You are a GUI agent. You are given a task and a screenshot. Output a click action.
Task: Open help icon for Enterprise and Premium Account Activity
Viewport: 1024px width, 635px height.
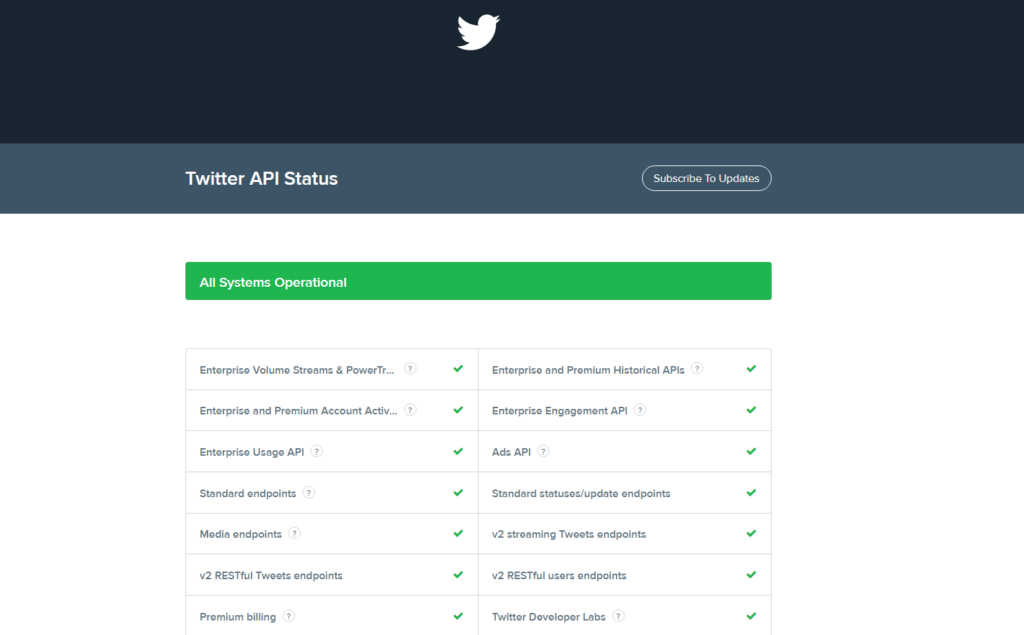point(410,410)
